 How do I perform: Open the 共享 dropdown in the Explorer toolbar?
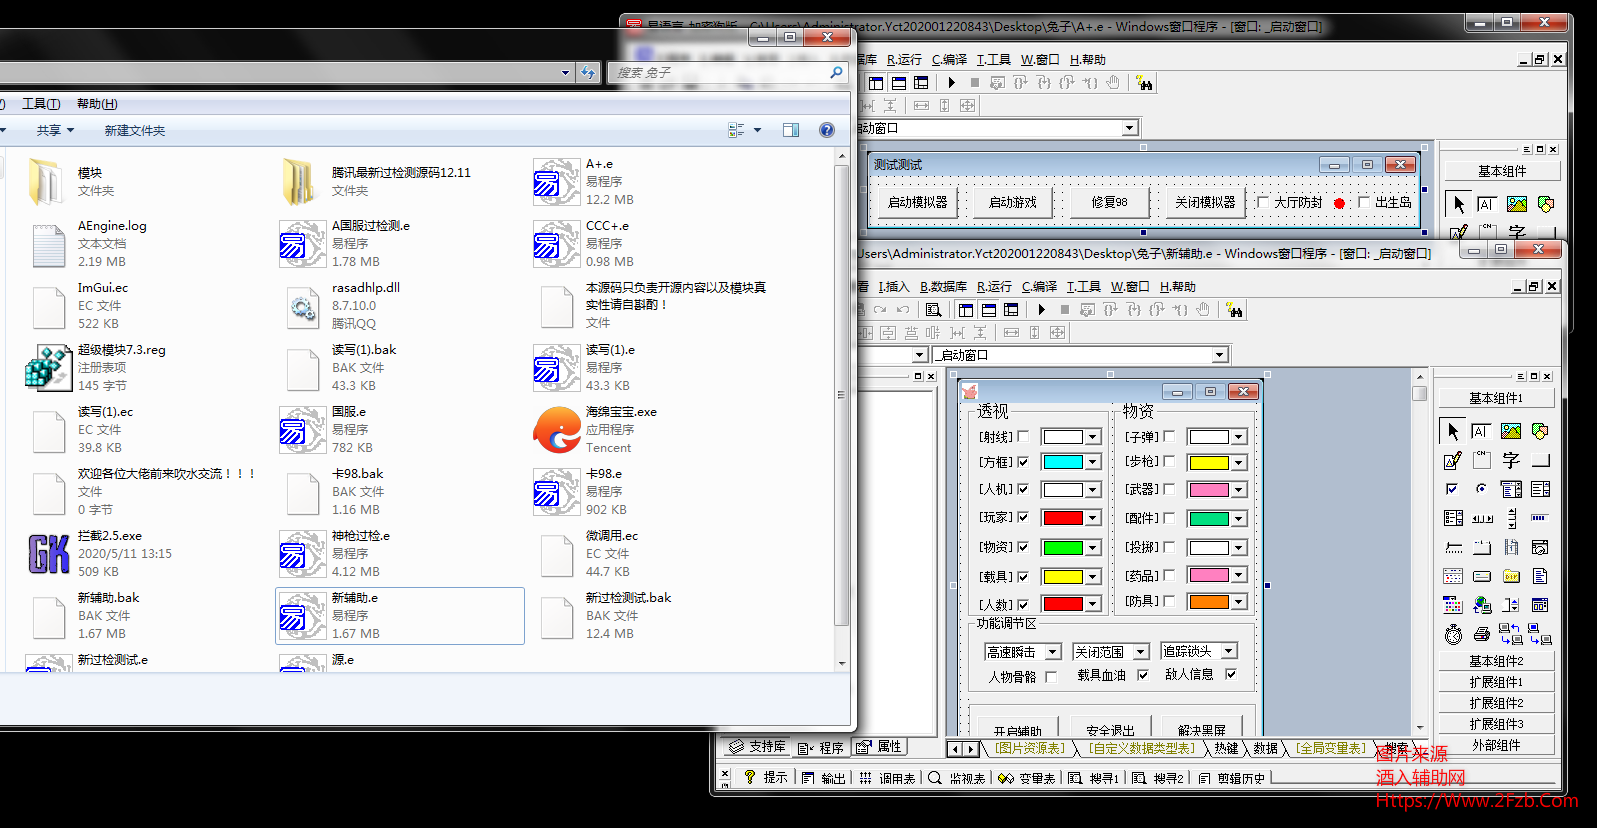[55, 130]
